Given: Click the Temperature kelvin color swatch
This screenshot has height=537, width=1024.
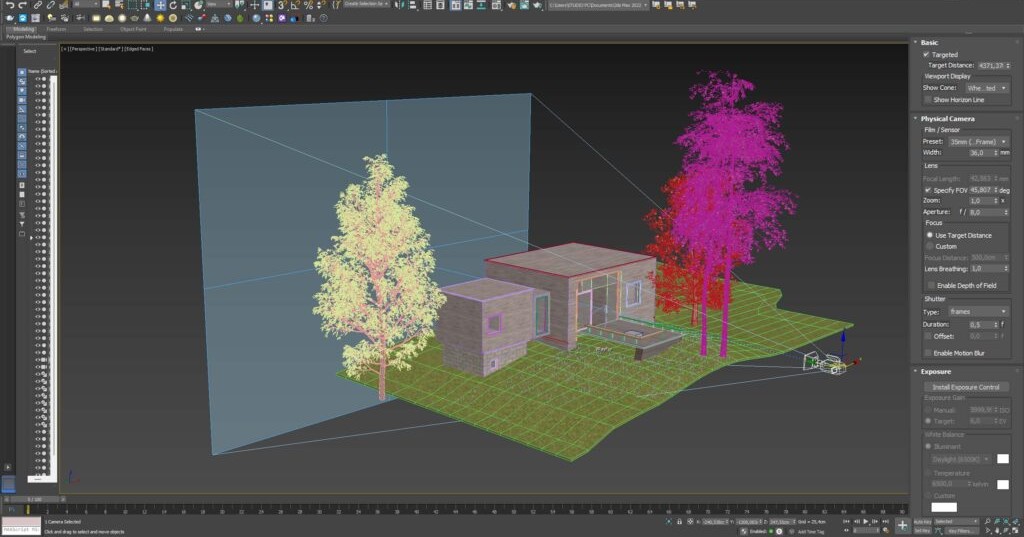Looking at the screenshot, I should [x=1003, y=484].
